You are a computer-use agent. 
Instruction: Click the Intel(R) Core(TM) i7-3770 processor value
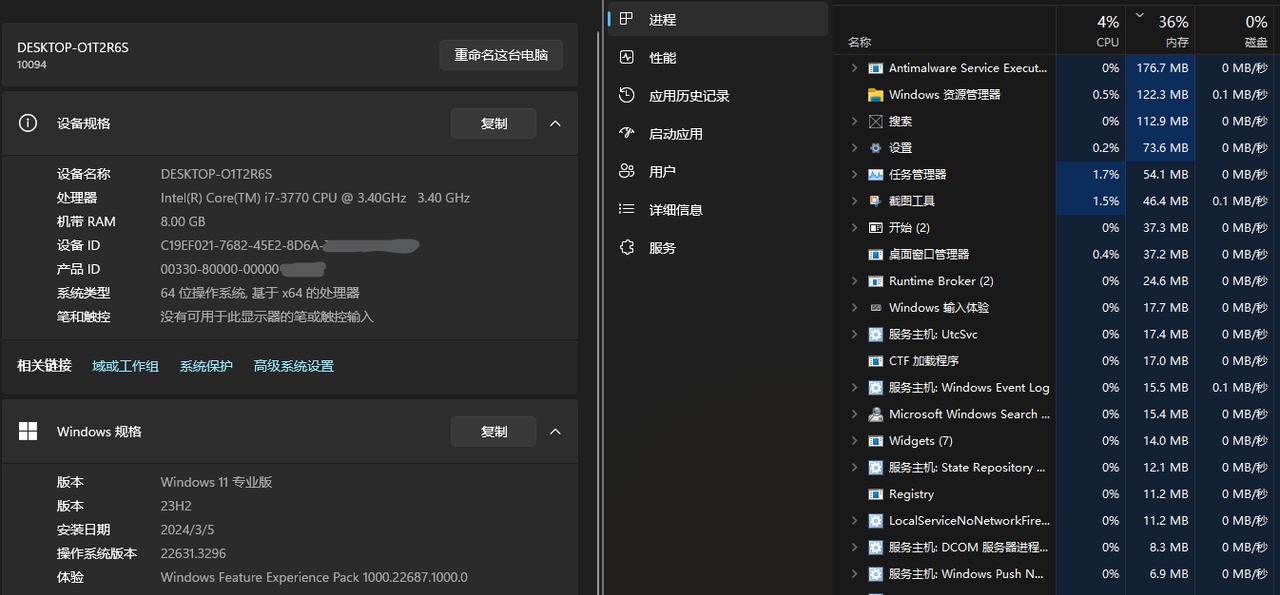315,198
